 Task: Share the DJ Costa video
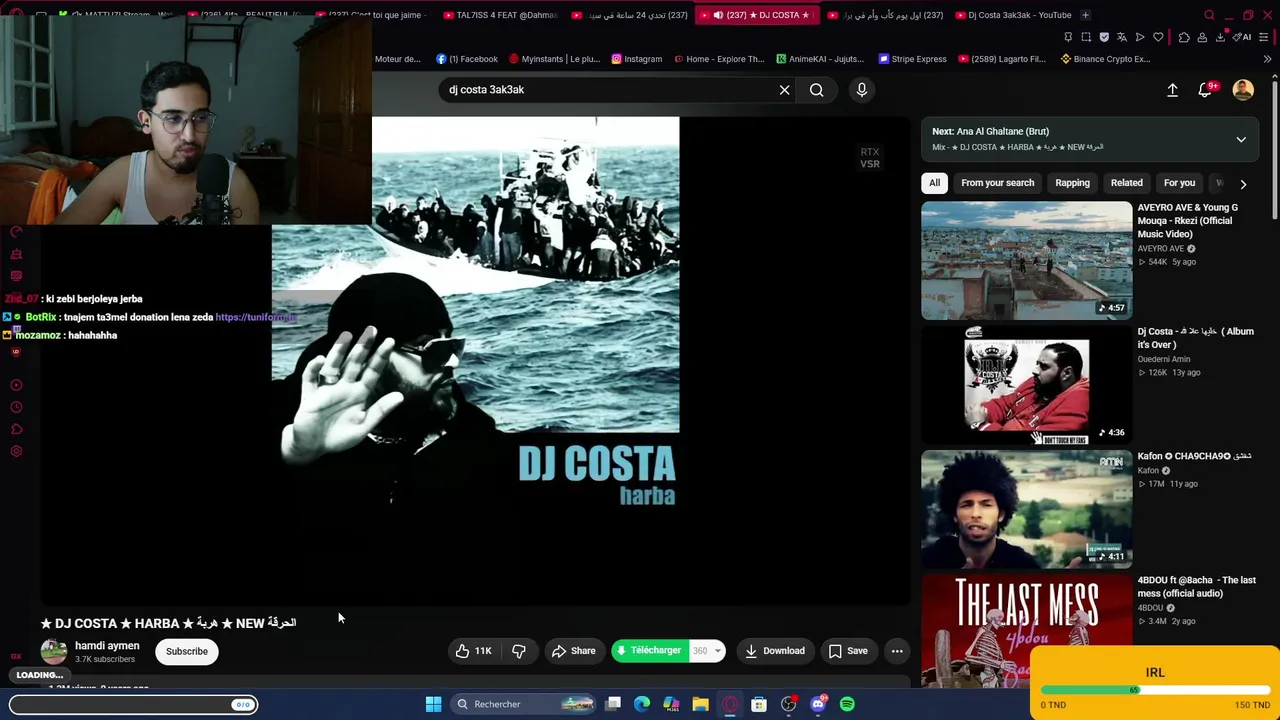pyautogui.click(x=573, y=651)
